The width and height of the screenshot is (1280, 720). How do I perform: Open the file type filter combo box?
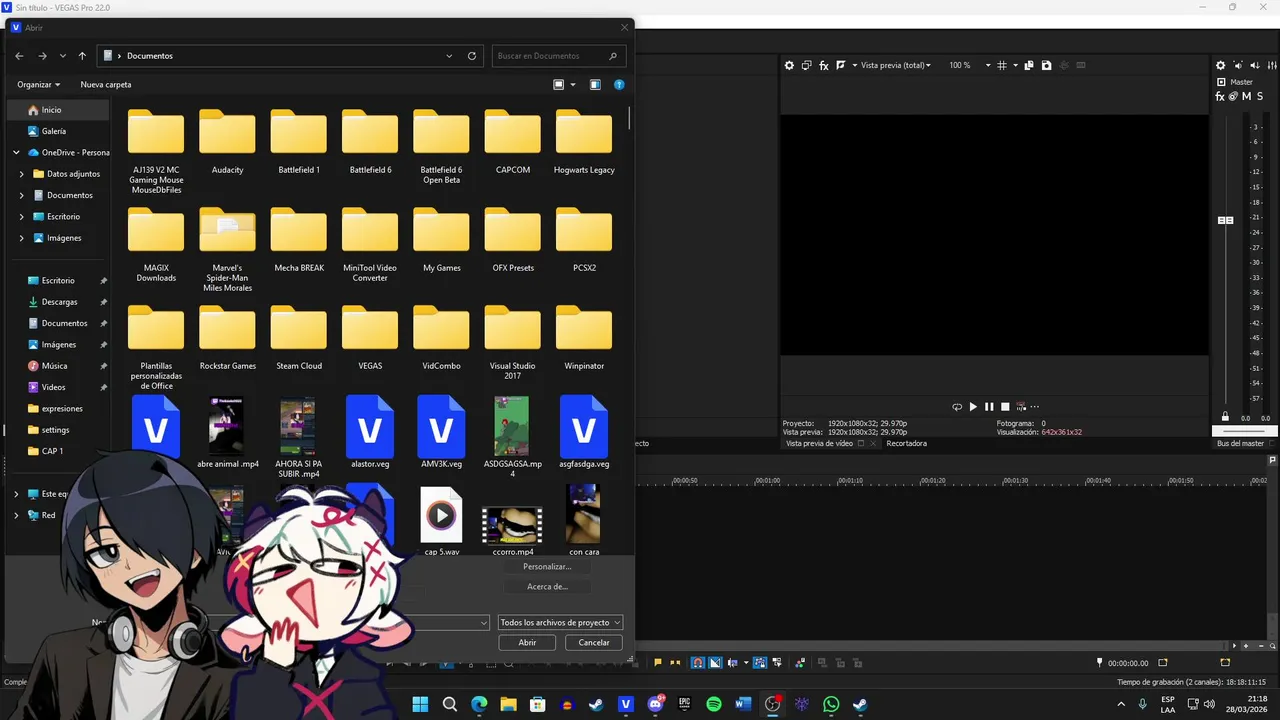click(560, 622)
